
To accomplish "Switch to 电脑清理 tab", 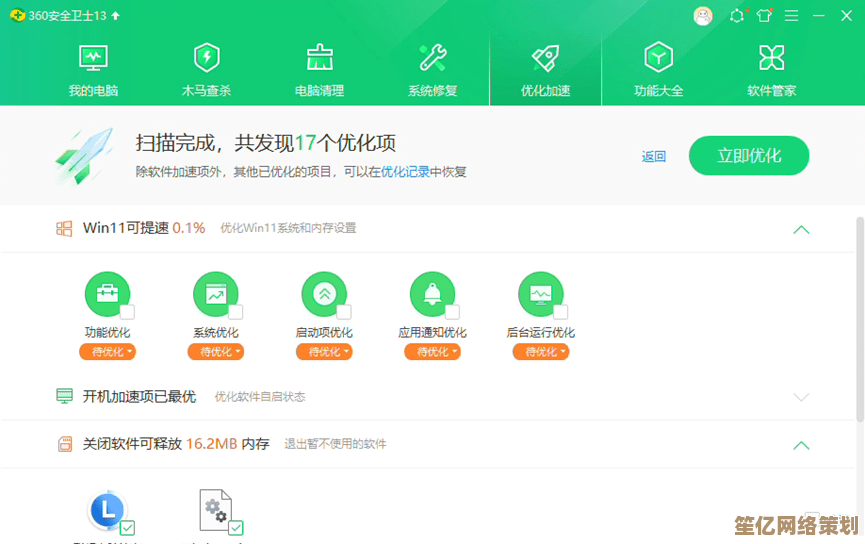I will (x=319, y=71).
